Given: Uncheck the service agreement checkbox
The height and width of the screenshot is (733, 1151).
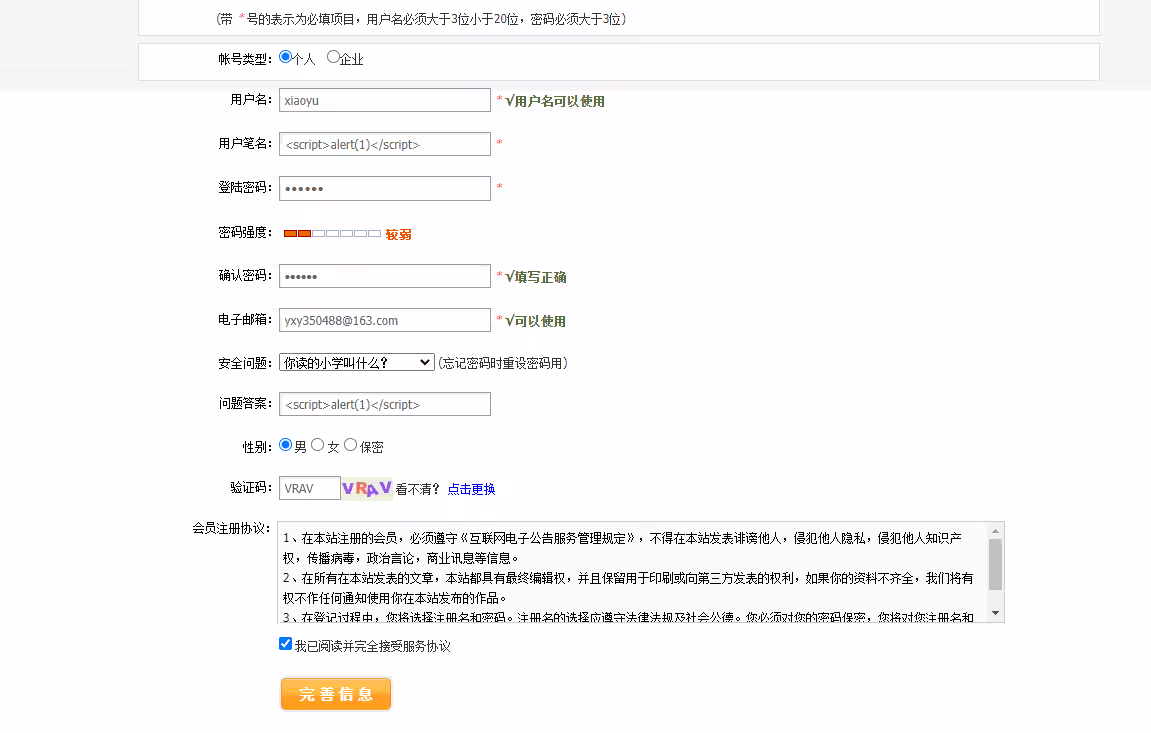Looking at the screenshot, I should point(285,644).
